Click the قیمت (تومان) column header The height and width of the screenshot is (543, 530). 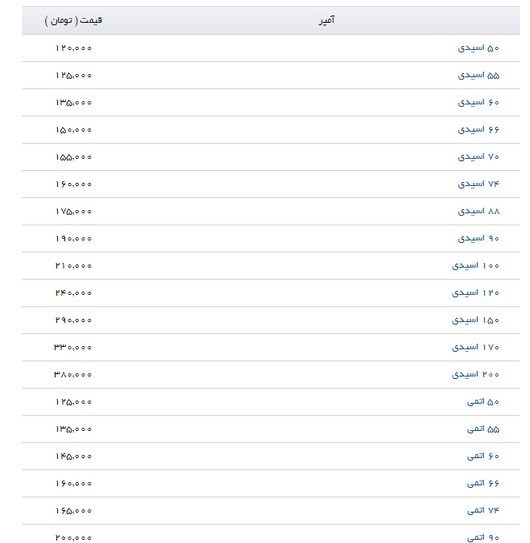73,20
